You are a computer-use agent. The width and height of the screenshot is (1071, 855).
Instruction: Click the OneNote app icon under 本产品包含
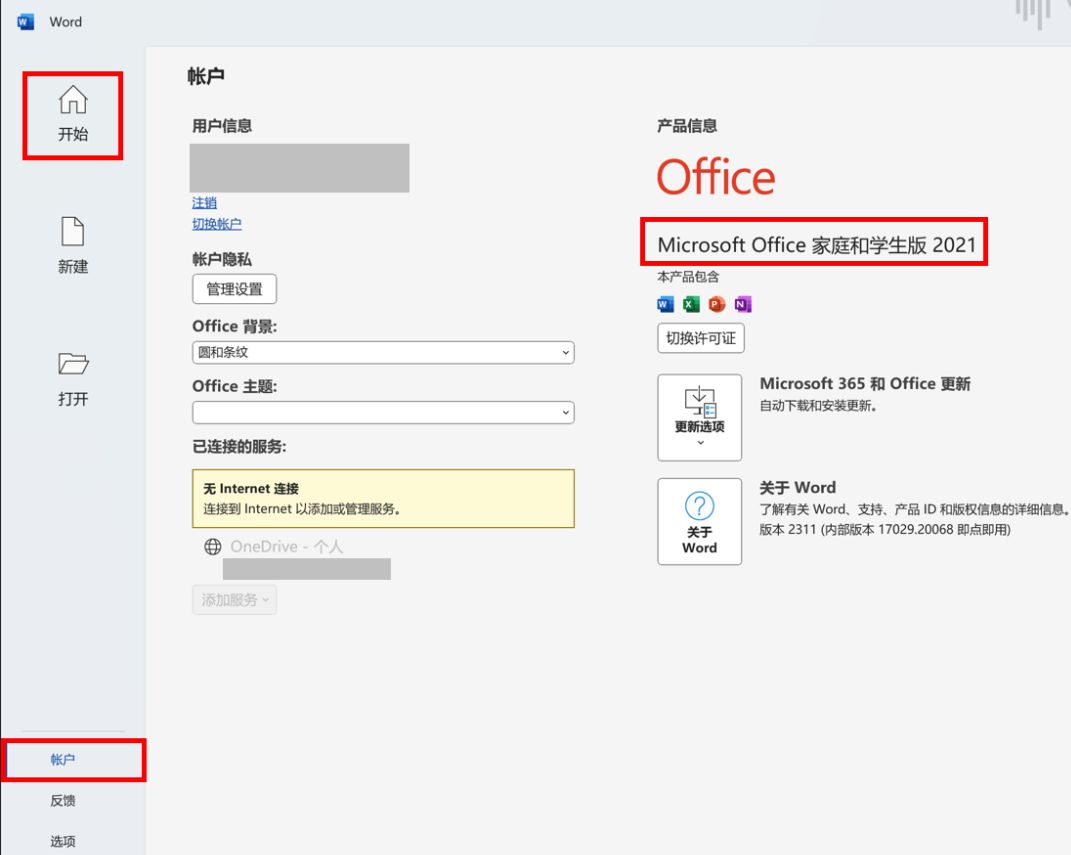click(x=742, y=304)
